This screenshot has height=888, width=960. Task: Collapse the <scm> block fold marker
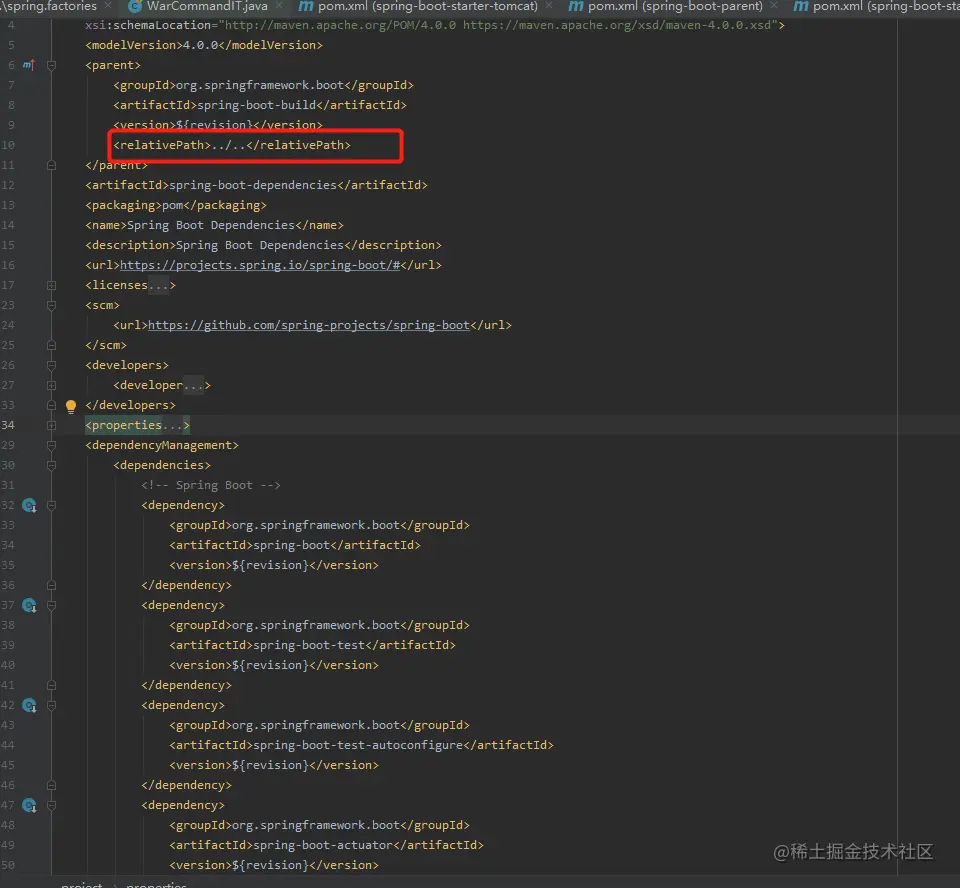51,305
